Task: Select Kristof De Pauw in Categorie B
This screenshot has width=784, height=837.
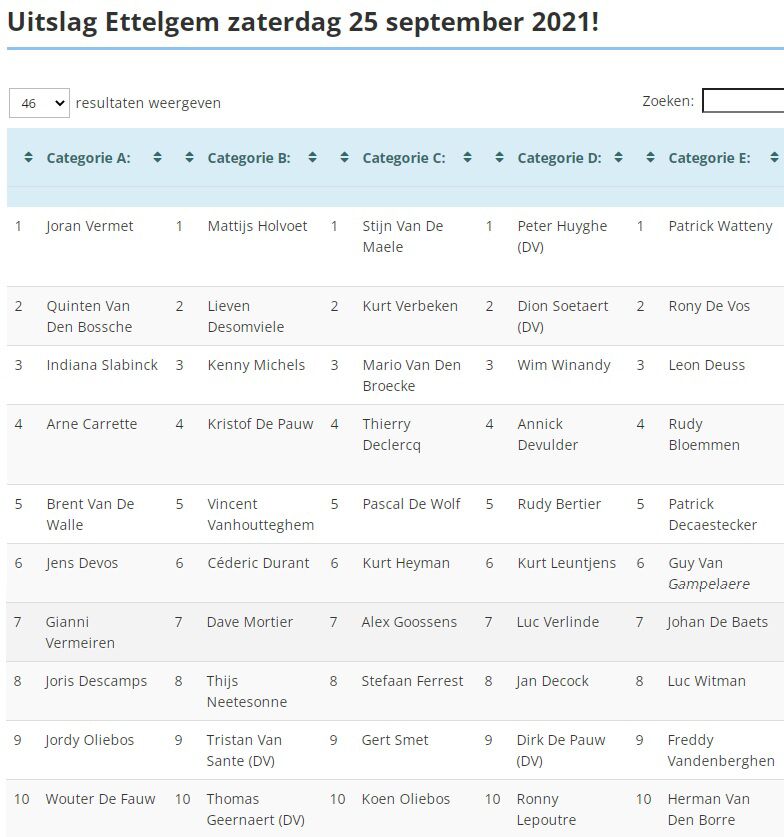Action: point(260,424)
